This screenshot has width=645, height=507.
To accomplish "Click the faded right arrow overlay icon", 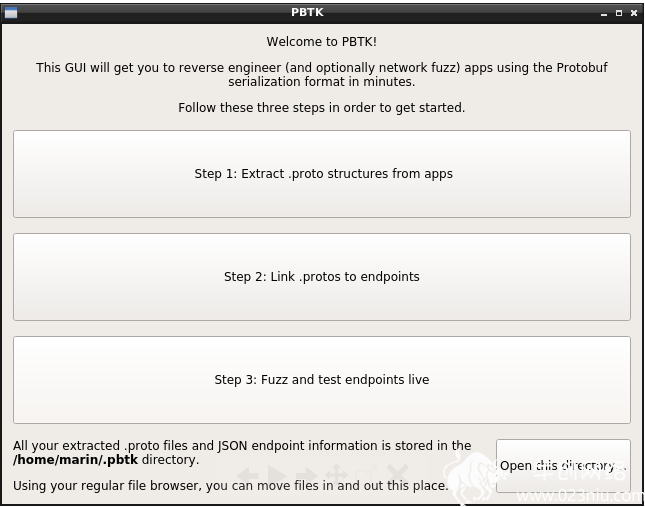I will tap(306, 476).
